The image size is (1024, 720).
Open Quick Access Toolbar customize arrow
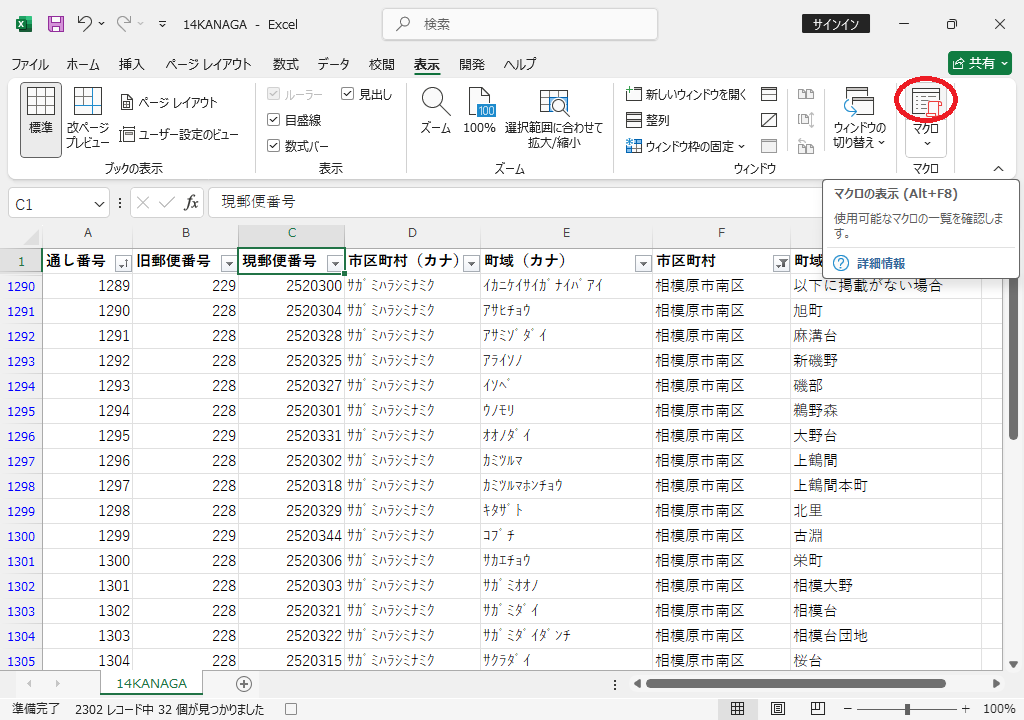162,24
